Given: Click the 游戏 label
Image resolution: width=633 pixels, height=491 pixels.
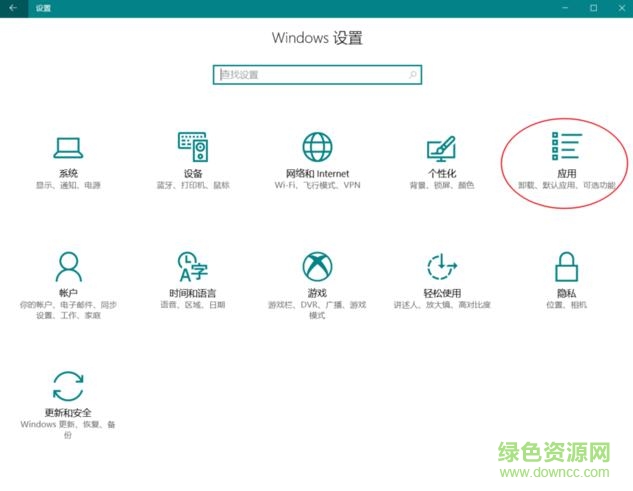Looking at the screenshot, I should click(x=317, y=293).
